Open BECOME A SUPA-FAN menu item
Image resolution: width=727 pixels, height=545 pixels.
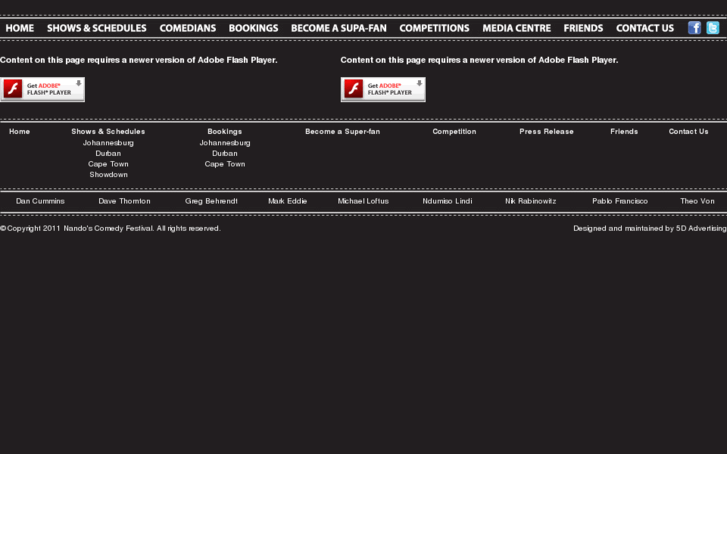pyautogui.click(x=338, y=28)
